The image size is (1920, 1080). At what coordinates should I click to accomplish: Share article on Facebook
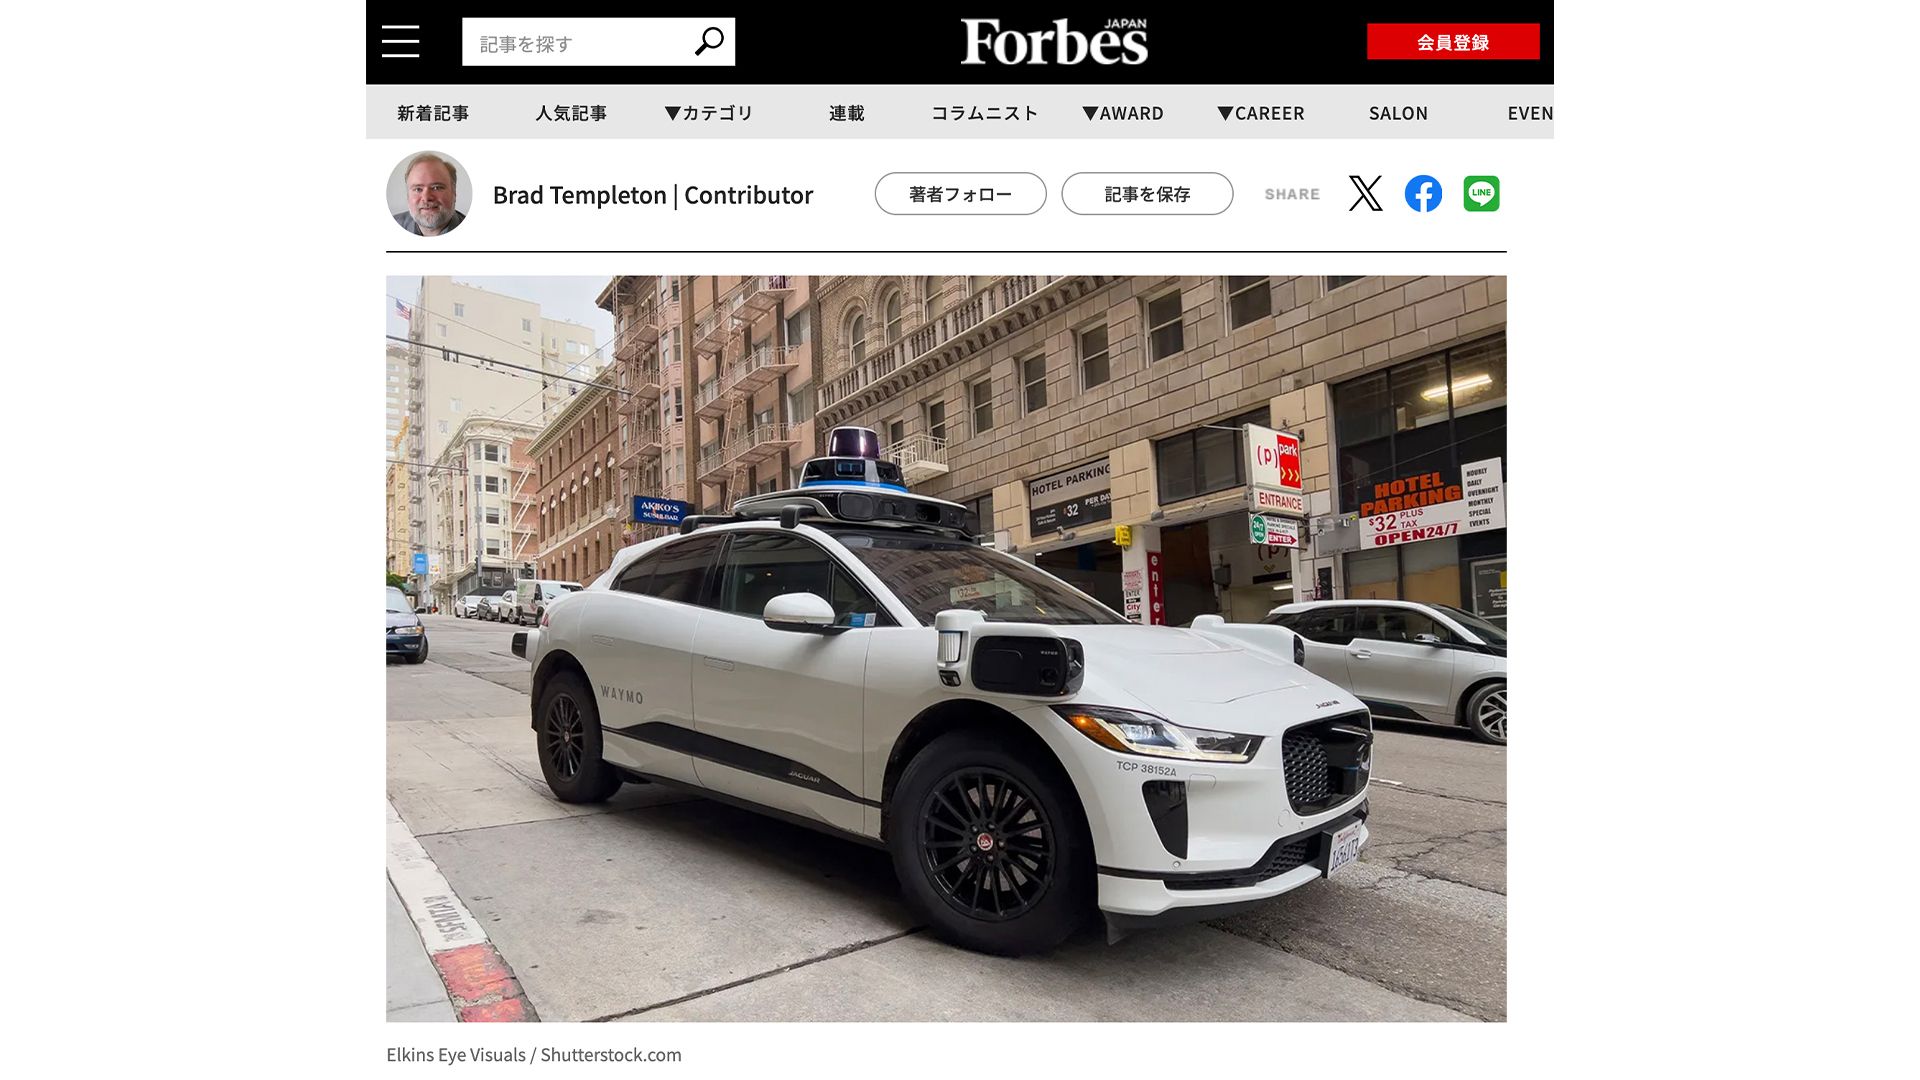coord(1423,193)
